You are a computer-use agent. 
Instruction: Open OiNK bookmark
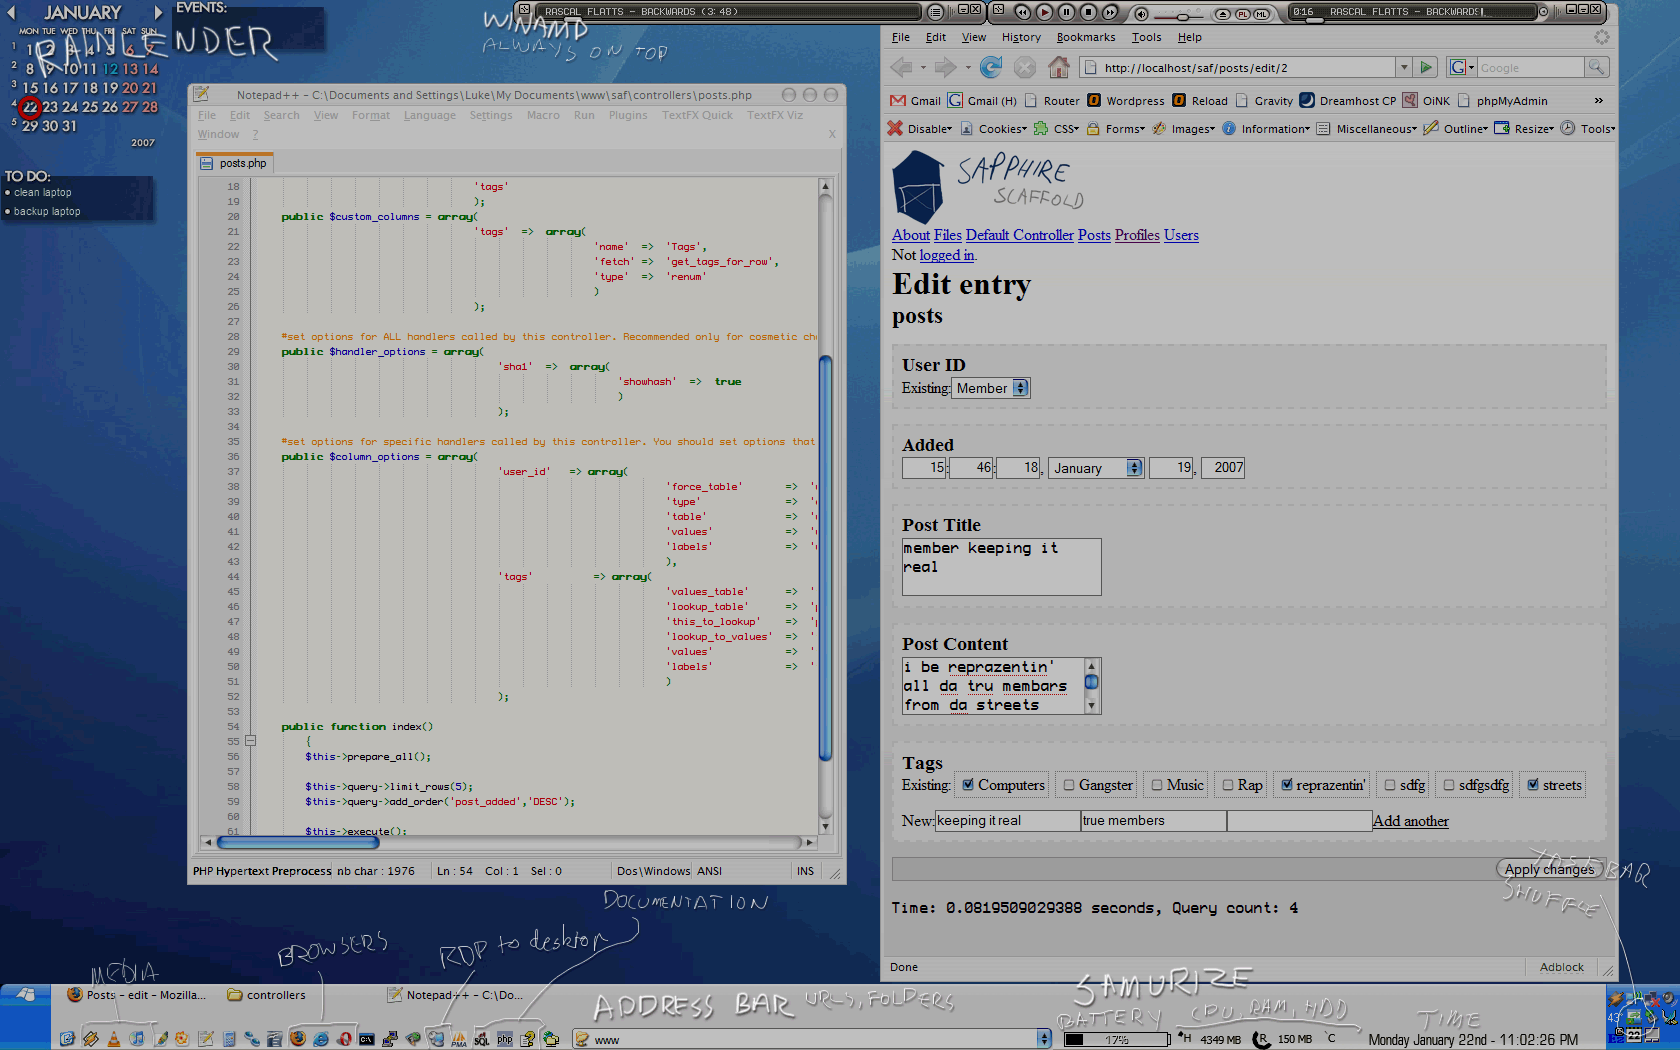pyautogui.click(x=1426, y=101)
